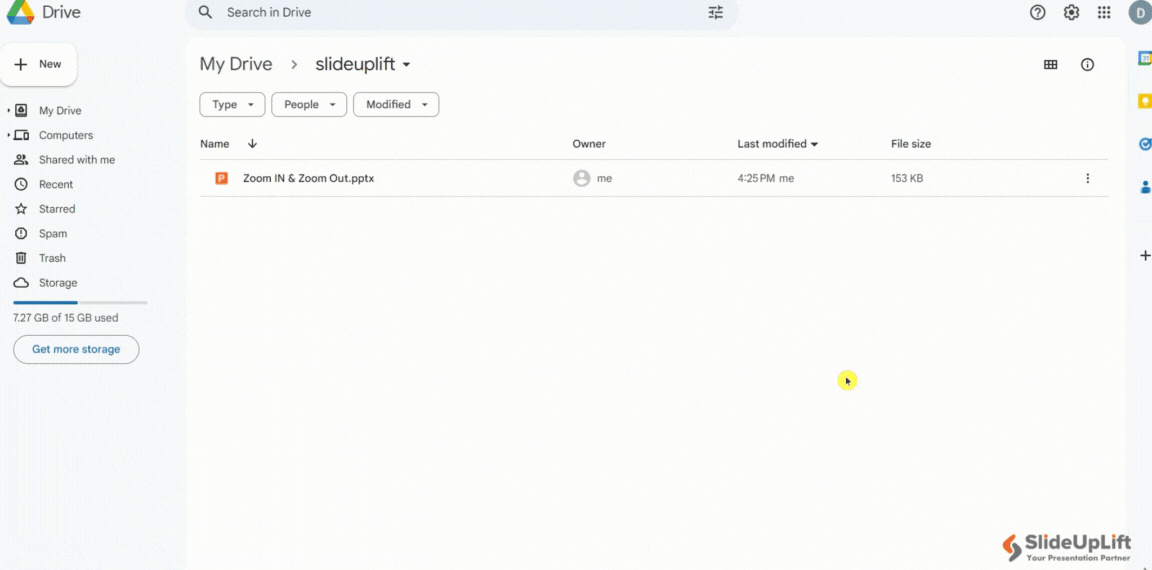This screenshot has width=1152, height=570.
Task: Click the New button
Action: [38, 65]
